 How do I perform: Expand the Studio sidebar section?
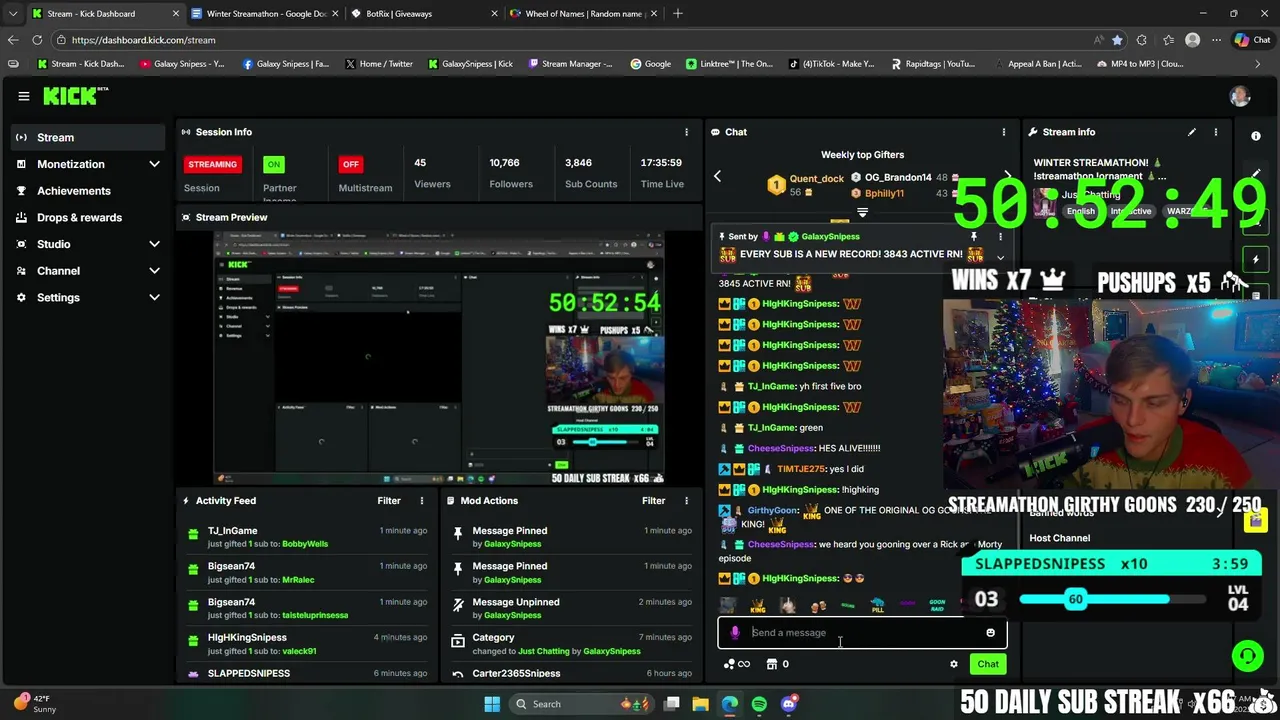[x=154, y=244]
